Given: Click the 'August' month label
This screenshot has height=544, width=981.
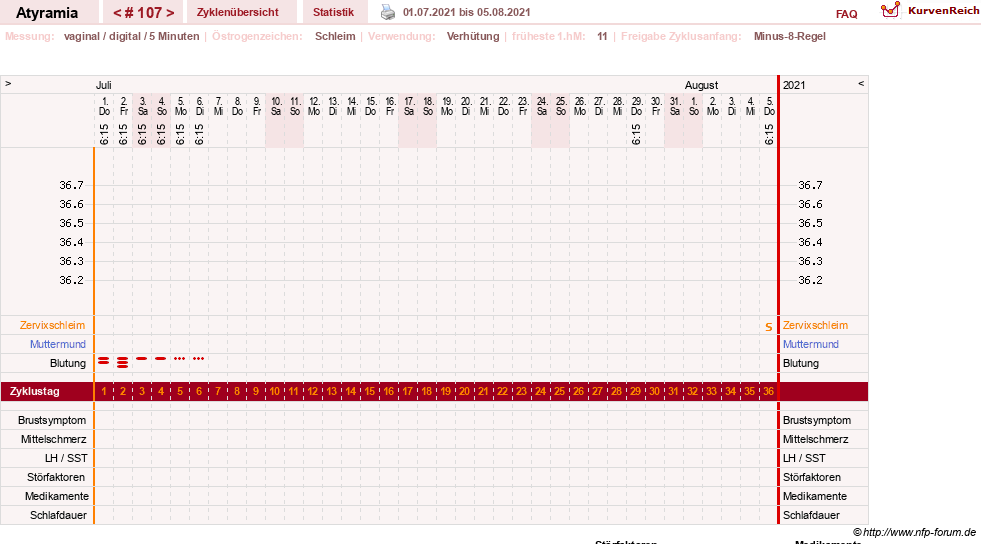Looking at the screenshot, I should (701, 85).
